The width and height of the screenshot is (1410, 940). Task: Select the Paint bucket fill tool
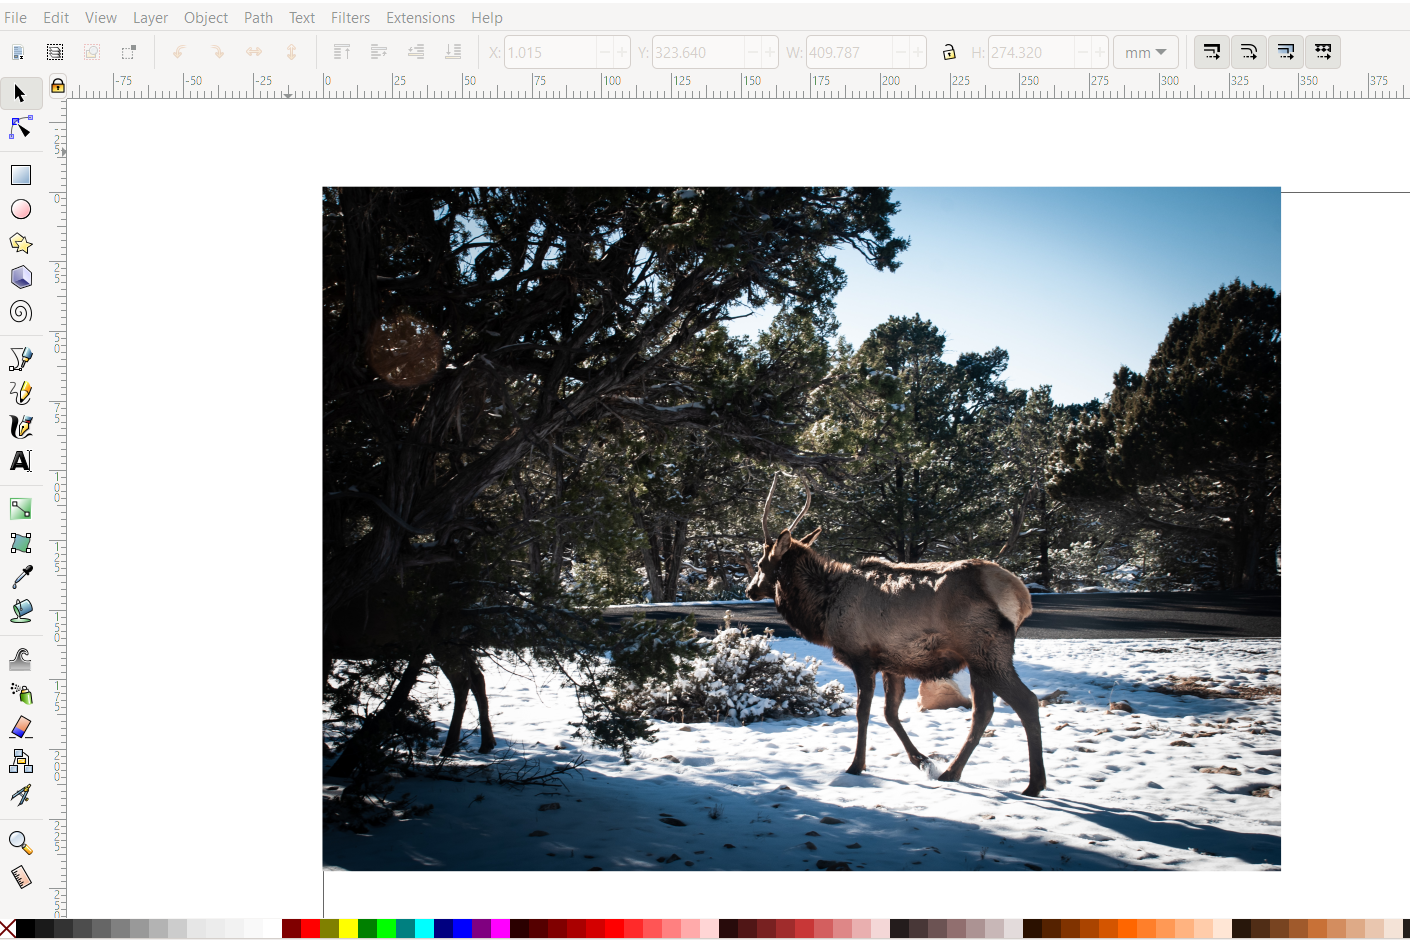(x=20, y=611)
